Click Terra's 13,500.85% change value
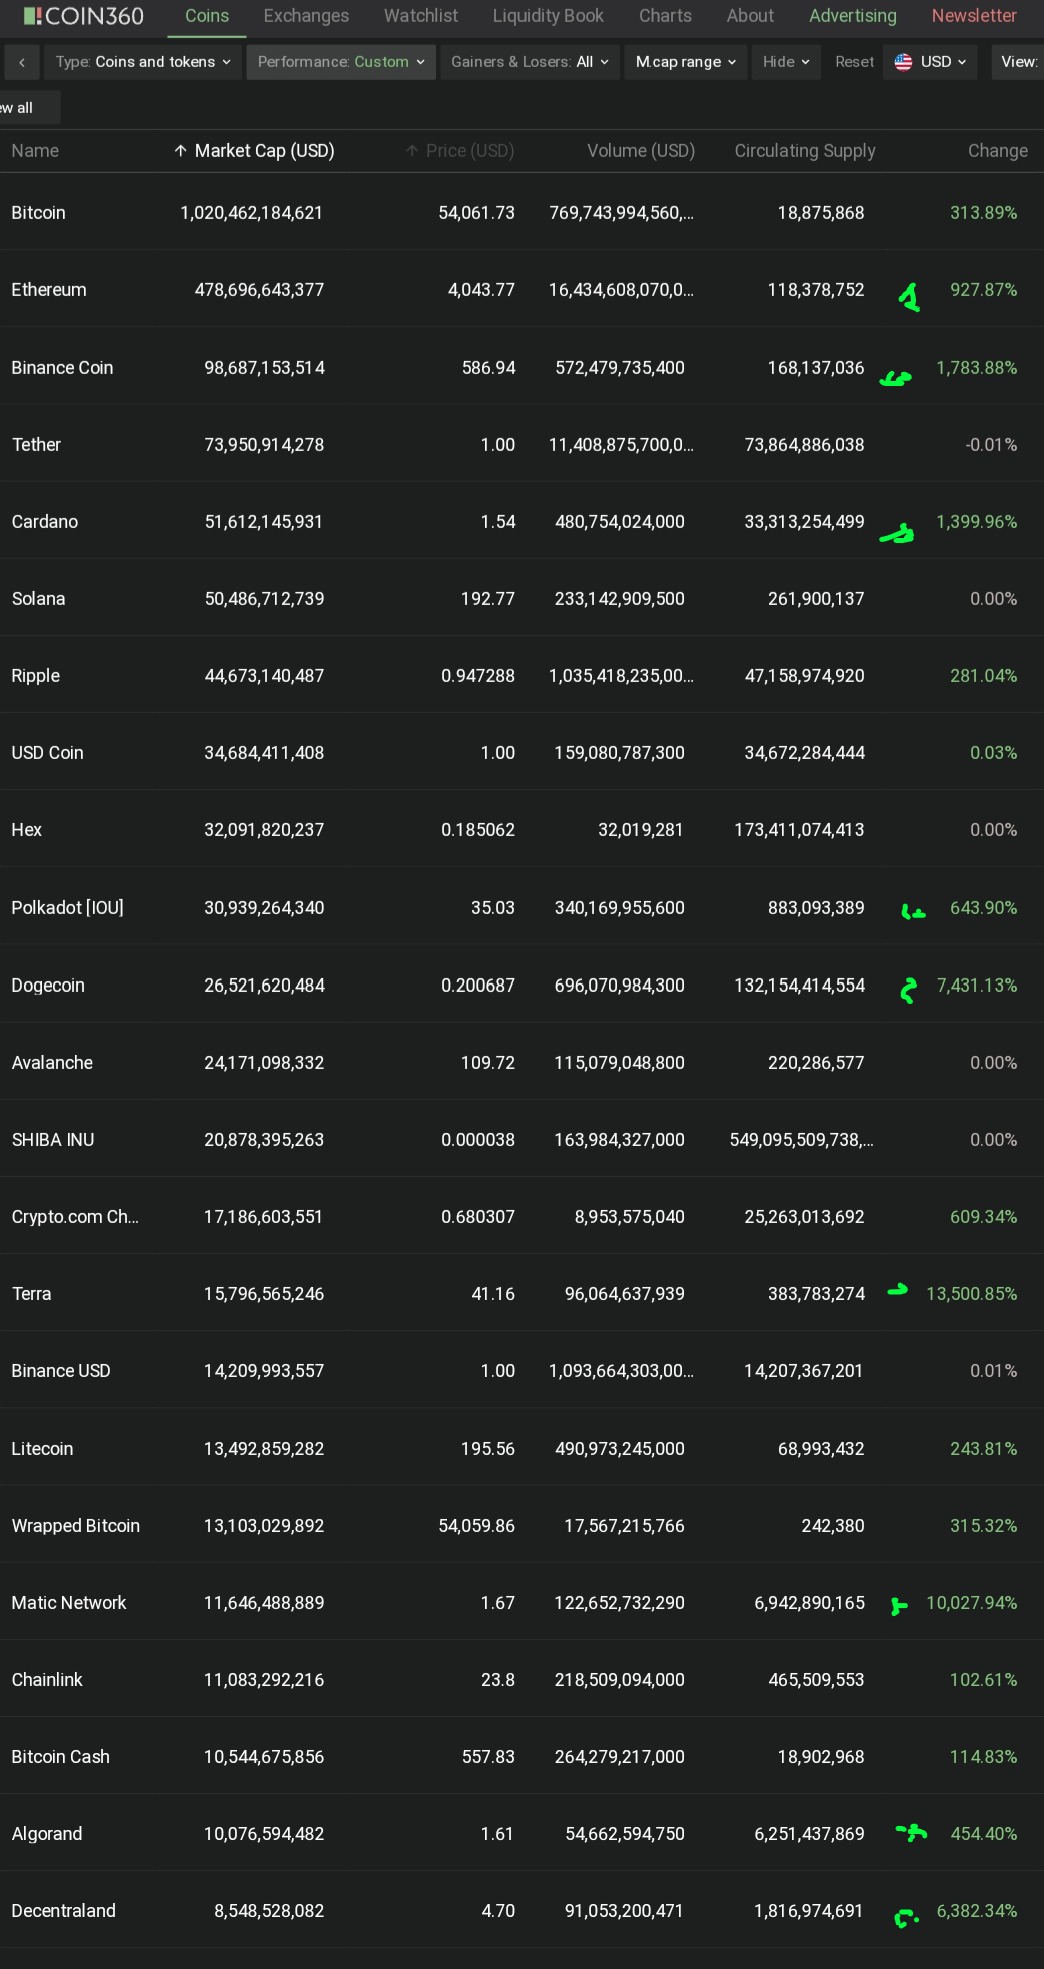 [972, 1294]
